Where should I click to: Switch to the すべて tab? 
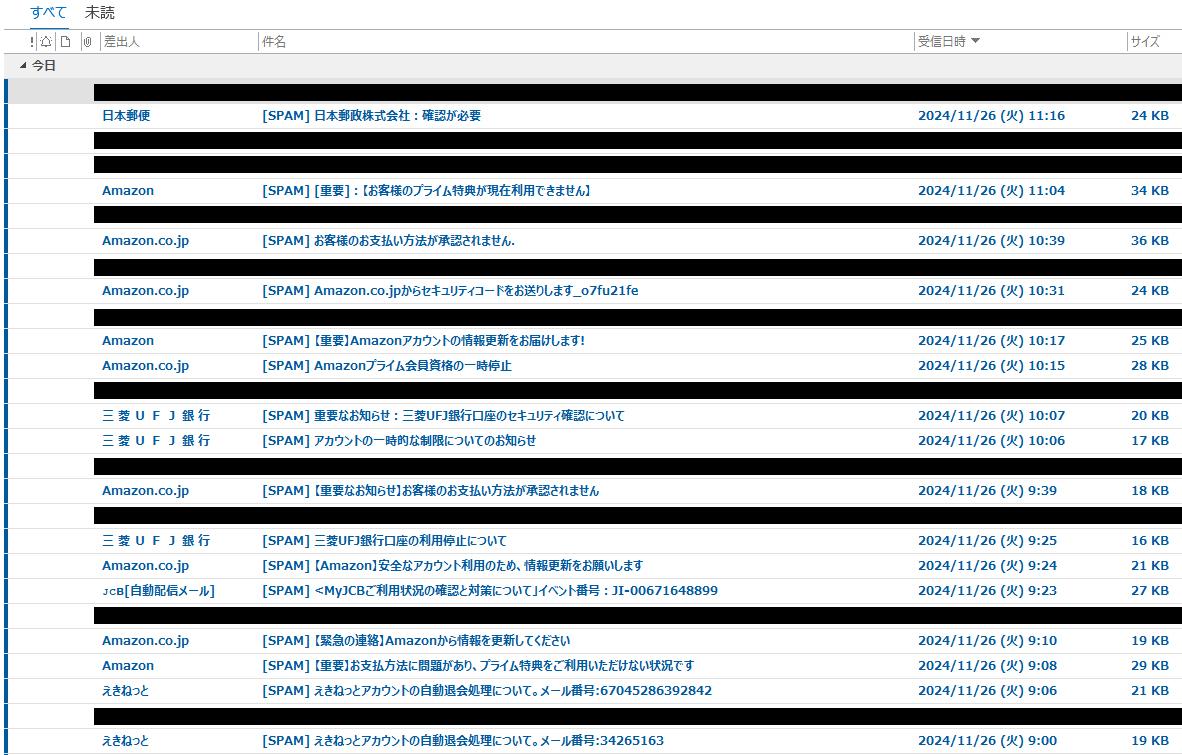click(48, 13)
